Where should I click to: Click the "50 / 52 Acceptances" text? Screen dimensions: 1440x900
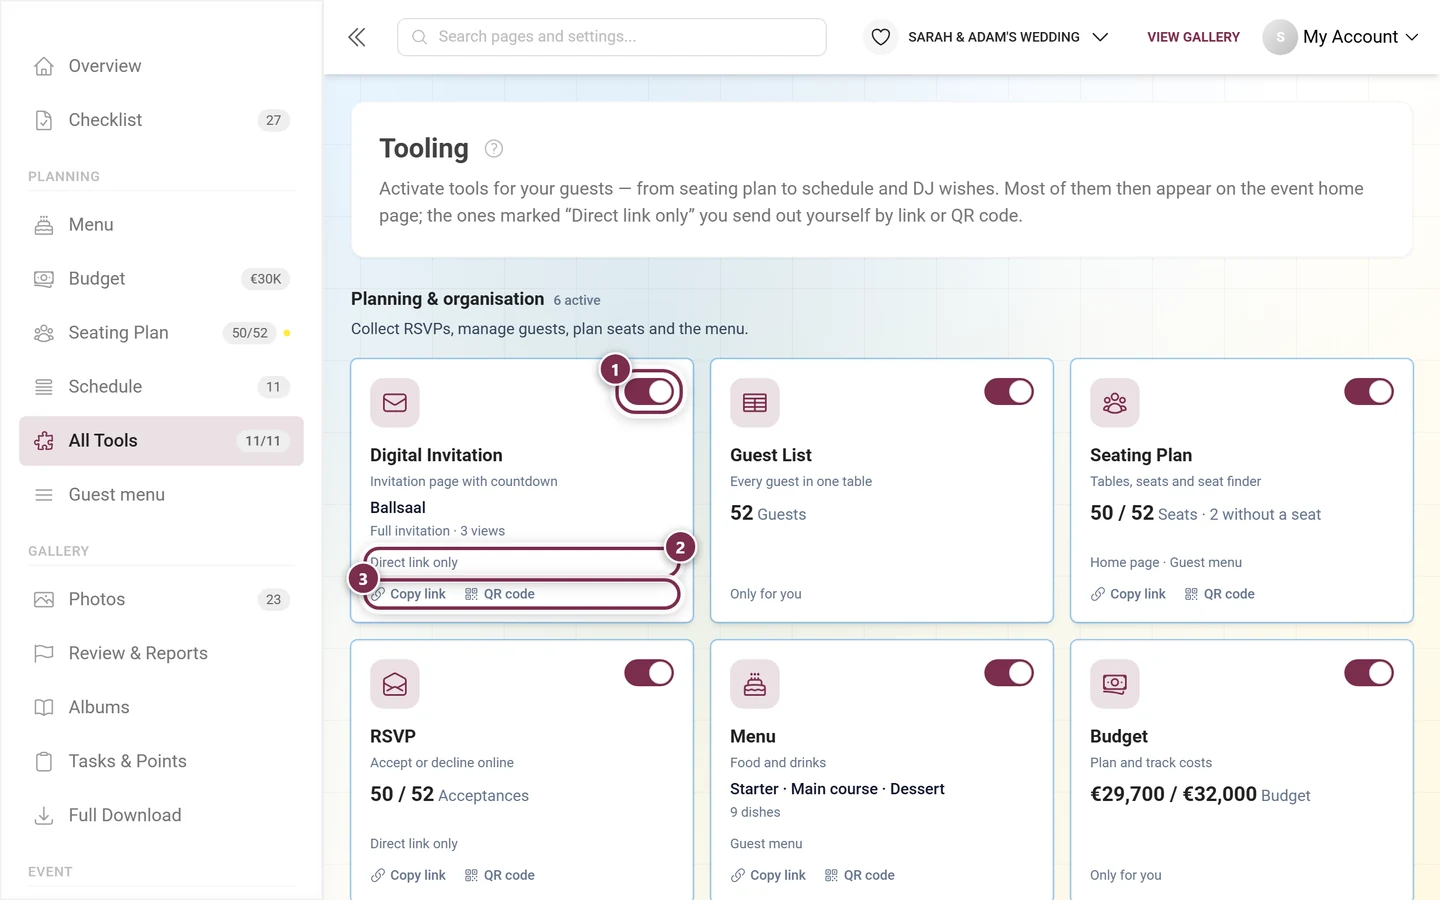point(449,795)
